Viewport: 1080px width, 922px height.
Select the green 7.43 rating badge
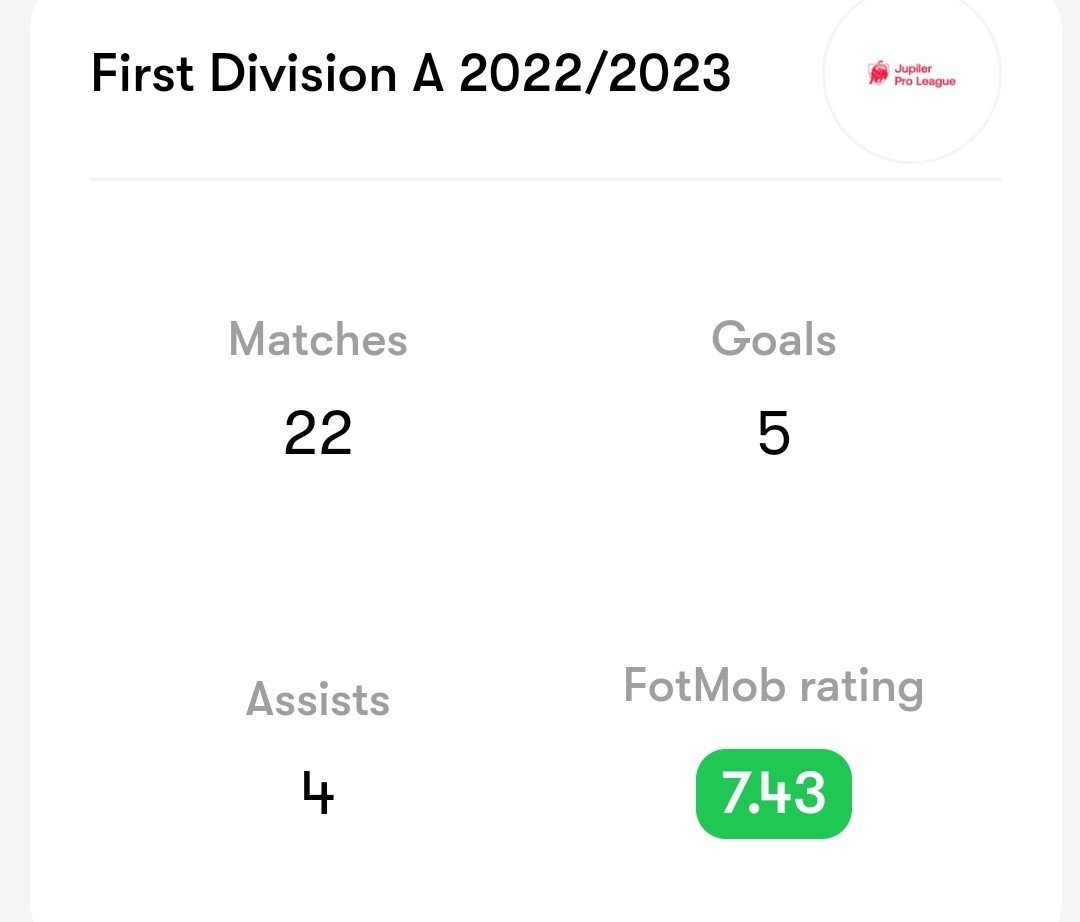pyautogui.click(x=773, y=793)
